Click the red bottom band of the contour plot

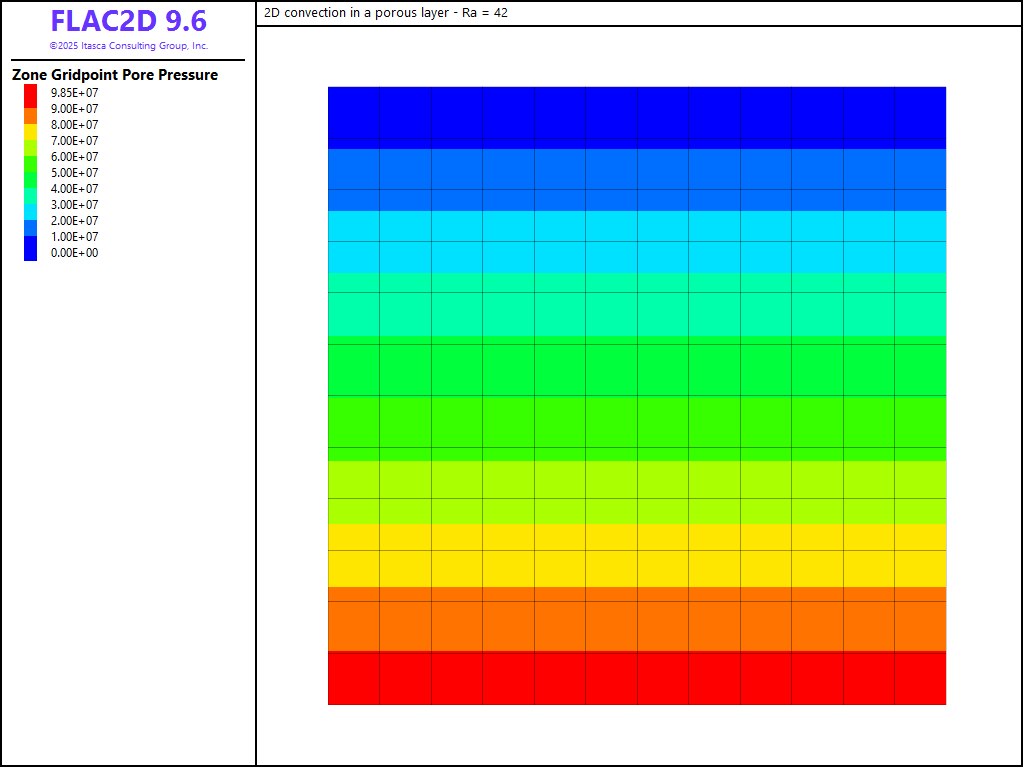[x=637, y=678]
